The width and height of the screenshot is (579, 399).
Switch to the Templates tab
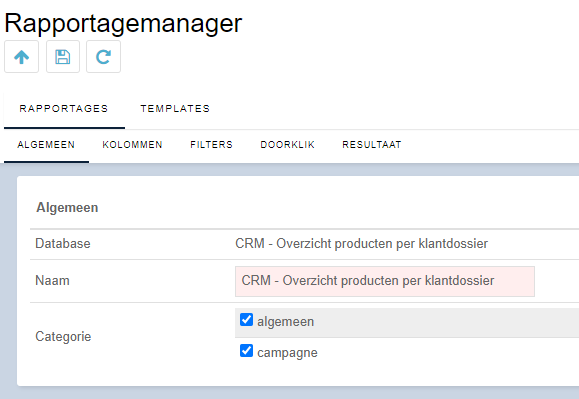[x=175, y=109]
